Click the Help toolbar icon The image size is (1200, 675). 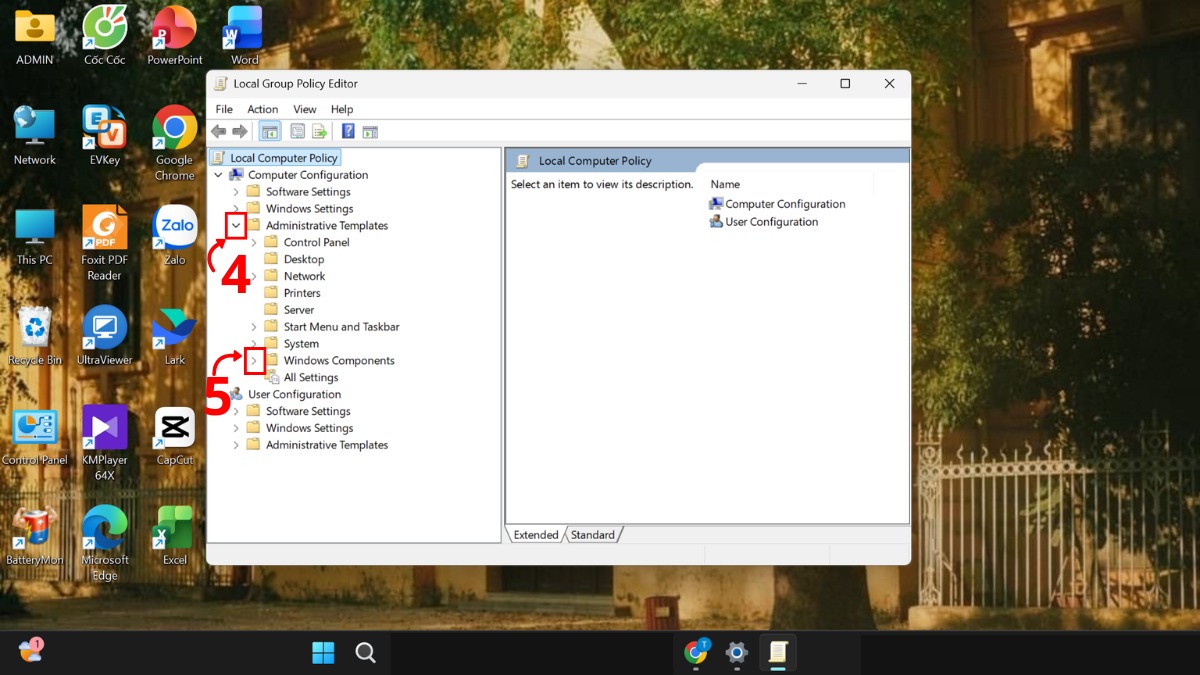(x=347, y=131)
